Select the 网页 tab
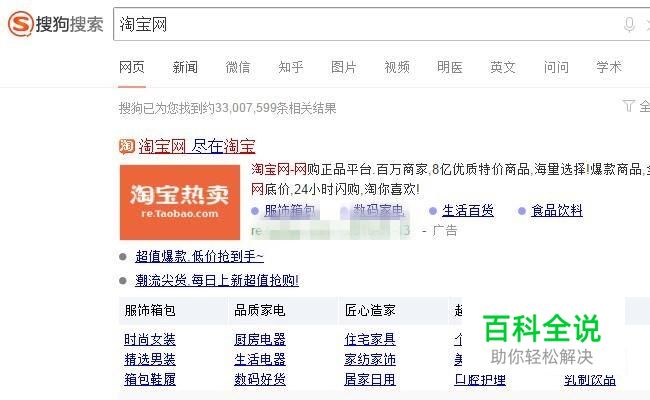650x400 pixels. tap(132, 67)
